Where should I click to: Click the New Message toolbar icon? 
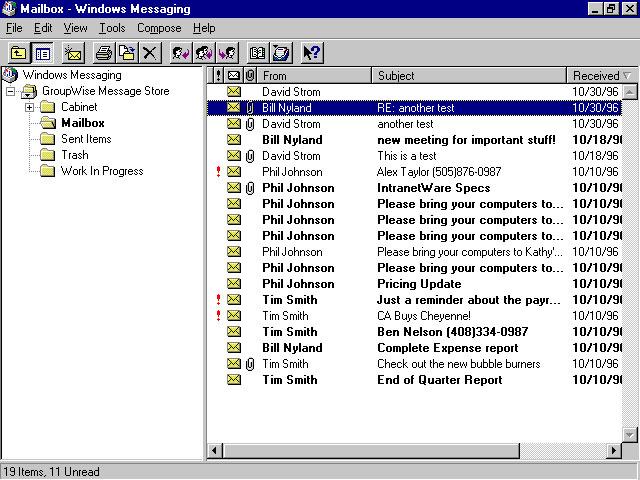(73, 53)
